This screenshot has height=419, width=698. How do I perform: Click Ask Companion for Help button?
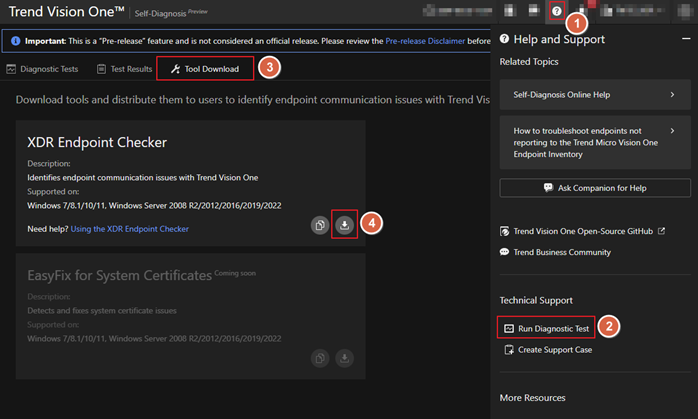[594, 187]
